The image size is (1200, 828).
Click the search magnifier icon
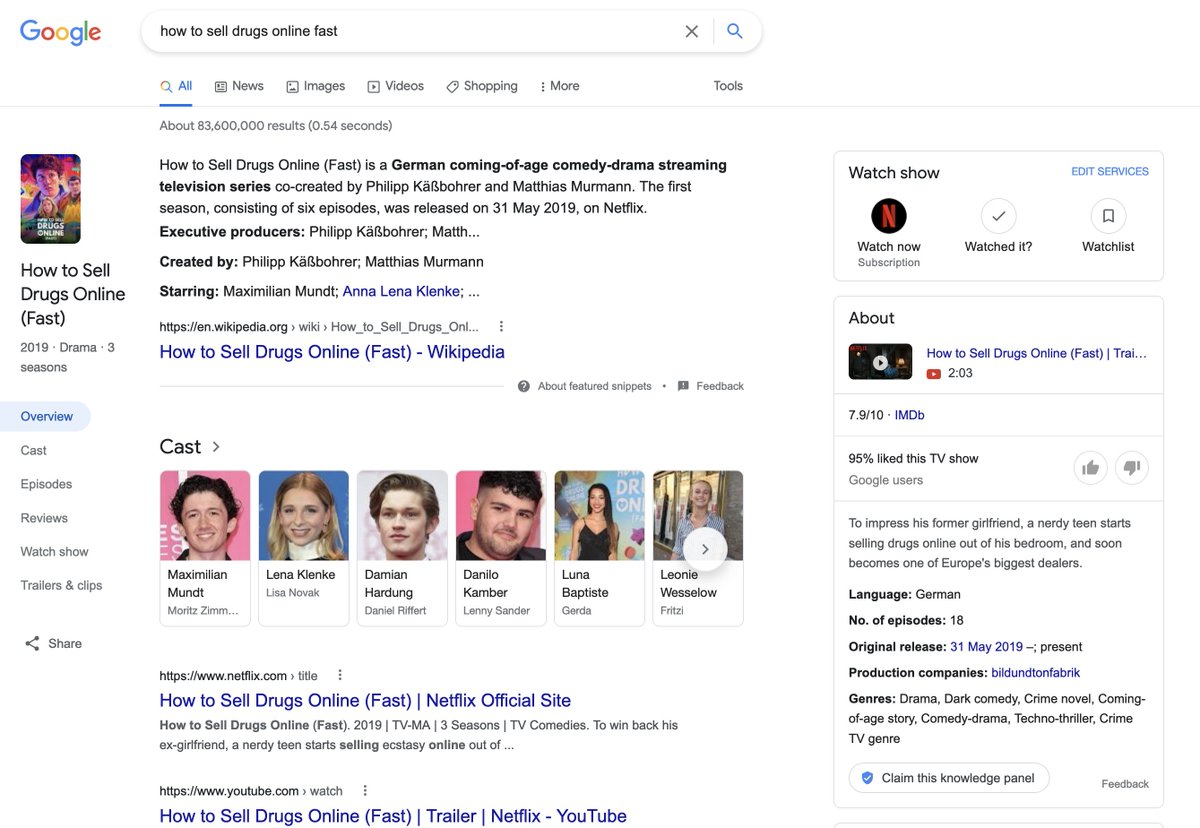coord(735,31)
